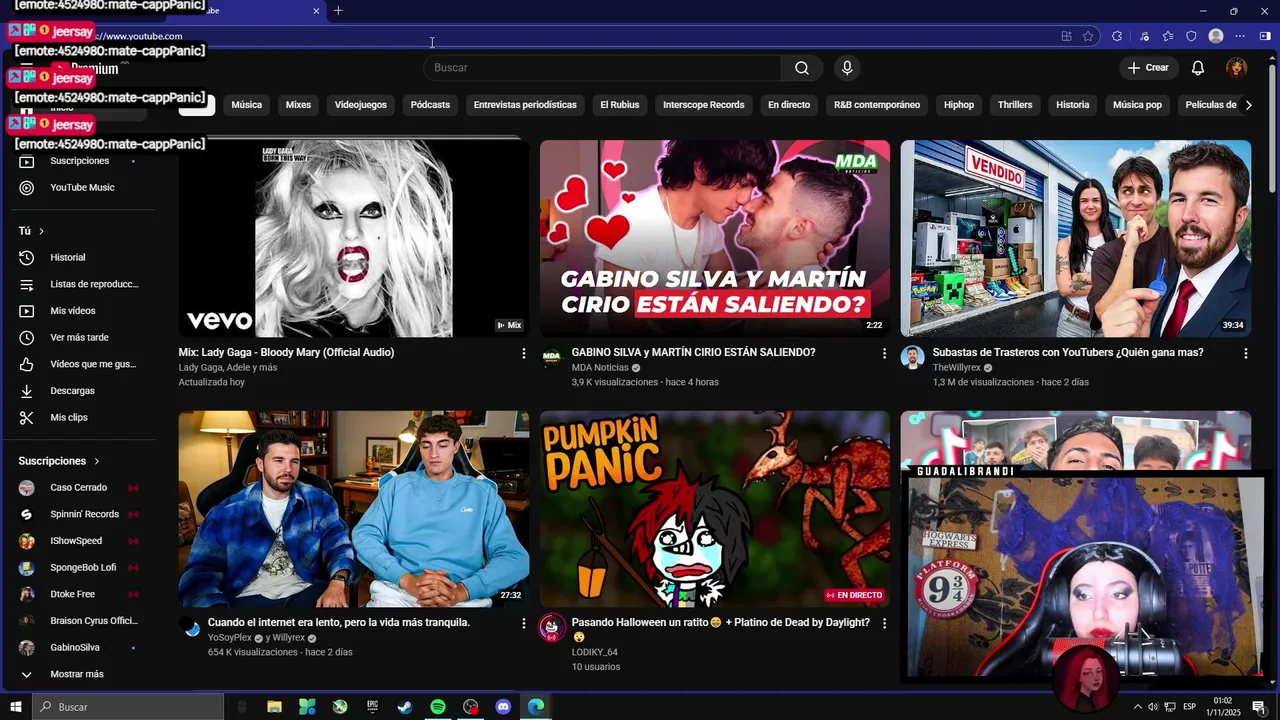Focus the Buscar search field
The height and width of the screenshot is (720, 1280).
pyautogui.click(x=602, y=68)
